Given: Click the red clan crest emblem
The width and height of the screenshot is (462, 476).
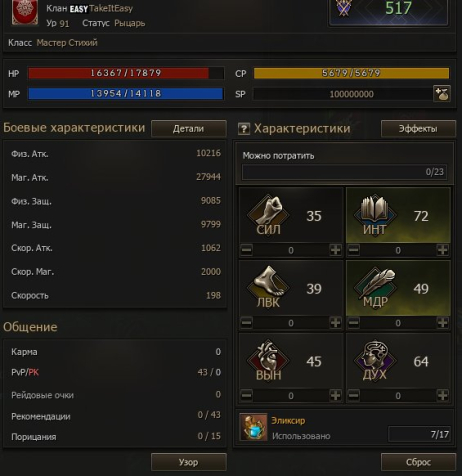Looking at the screenshot, I should tap(25, 12).
